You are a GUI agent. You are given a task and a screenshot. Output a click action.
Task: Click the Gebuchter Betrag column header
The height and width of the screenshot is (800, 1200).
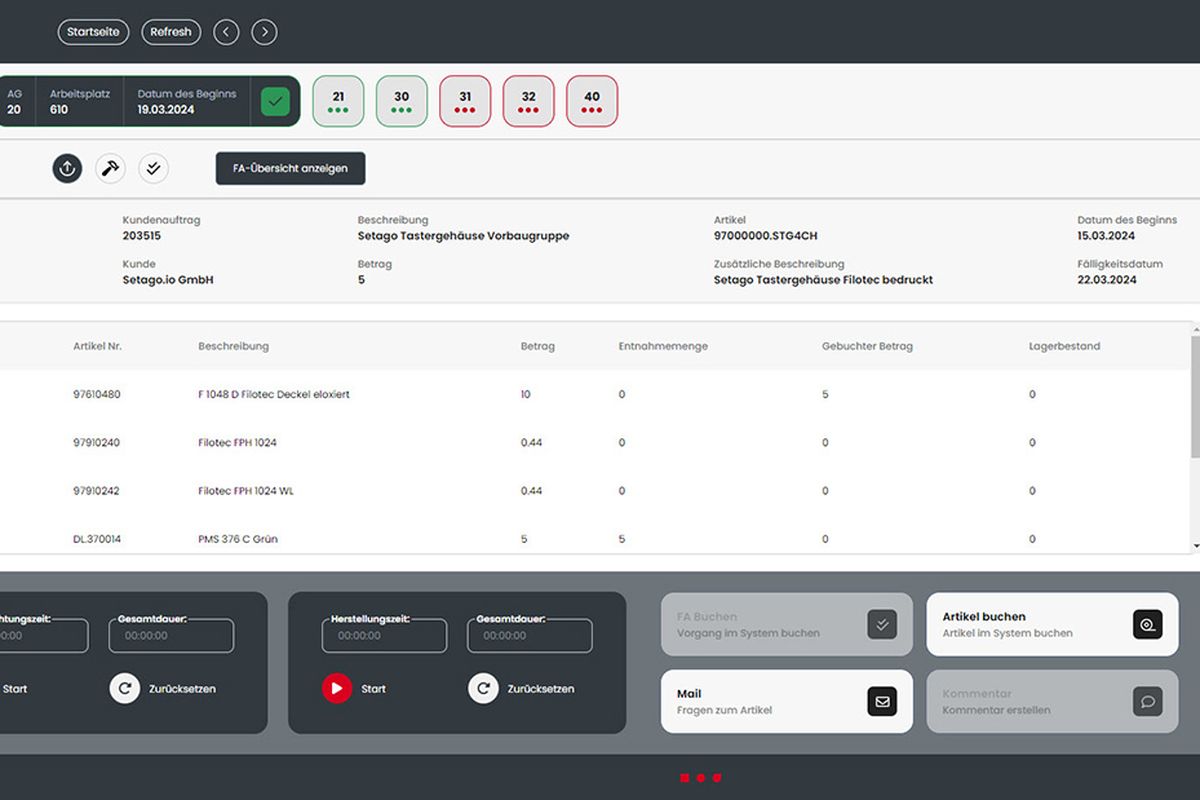[x=867, y=346]
